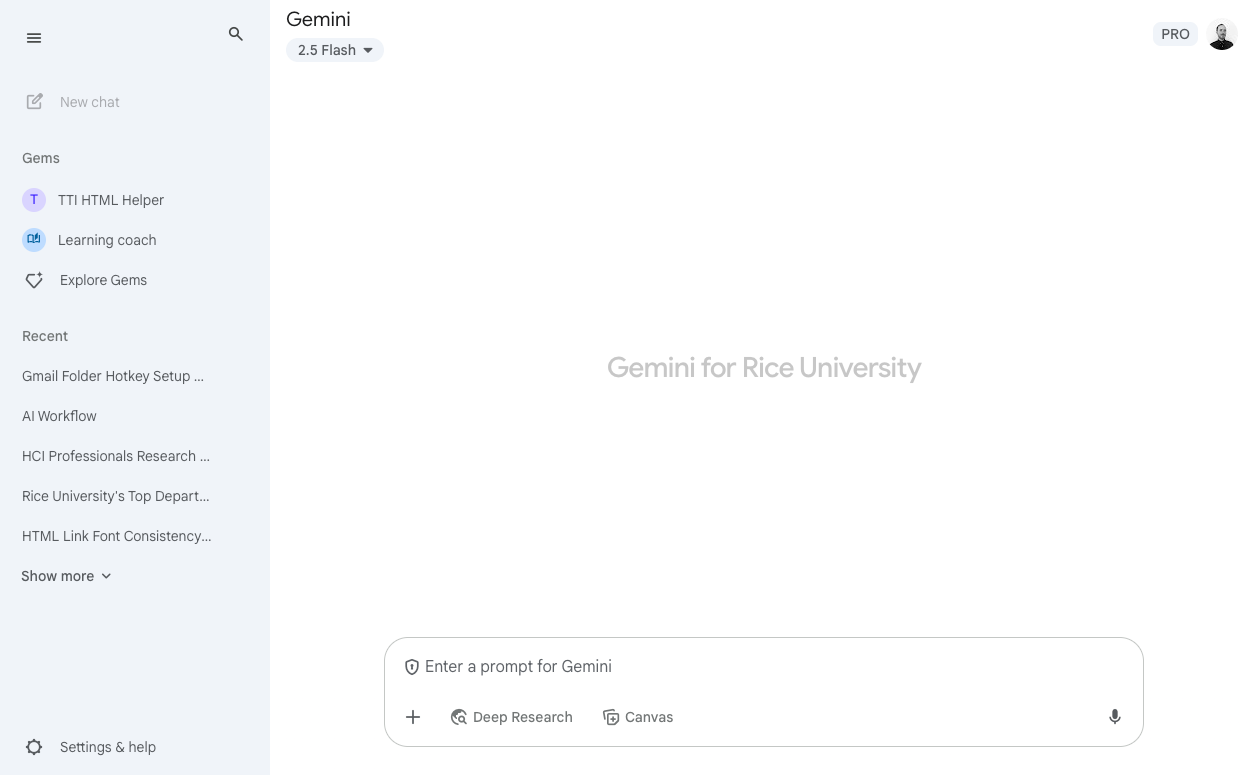Expand Show more recent chats
1253x775 pixels.
click(66, 576)
